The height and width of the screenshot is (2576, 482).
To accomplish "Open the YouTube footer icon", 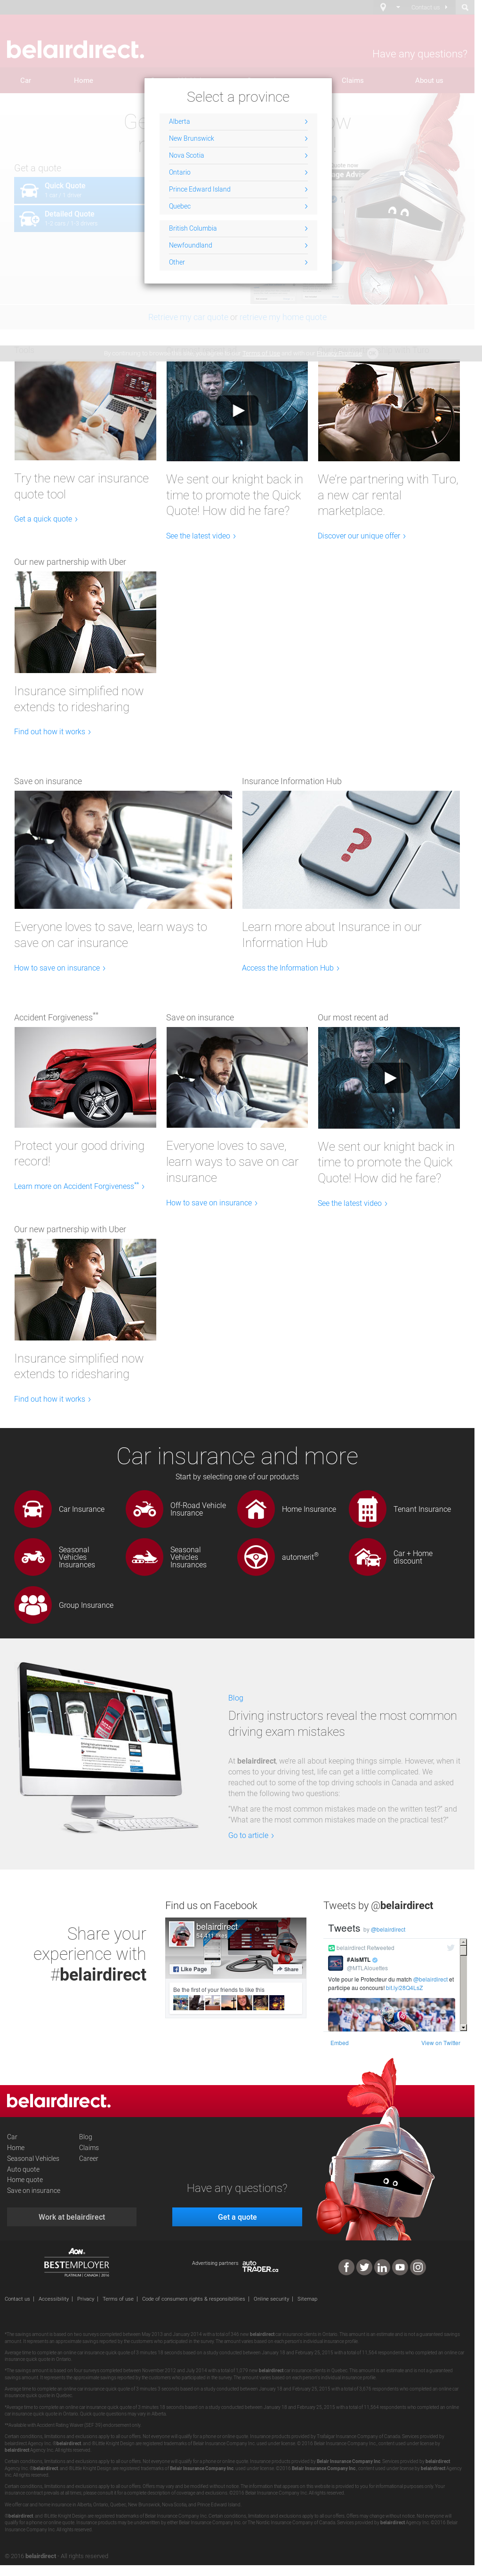I will pos(400,2267).
